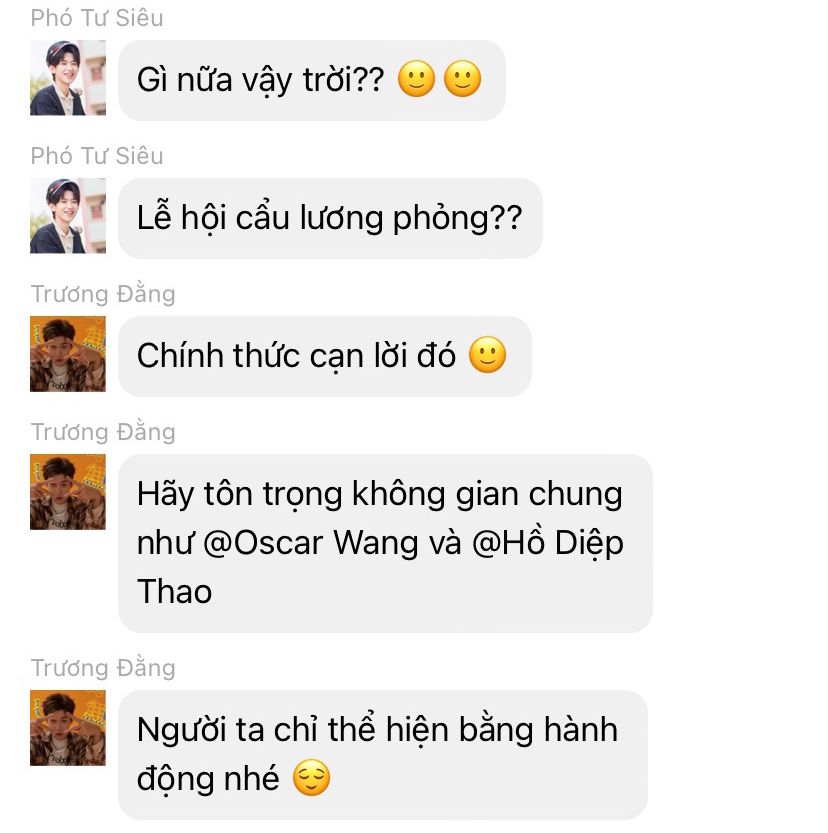Click 'Trương Đằng' name above 'Chính thức cạn lời đó'
The height and width of the screenshot is (833, 828).
coord(103,294)
